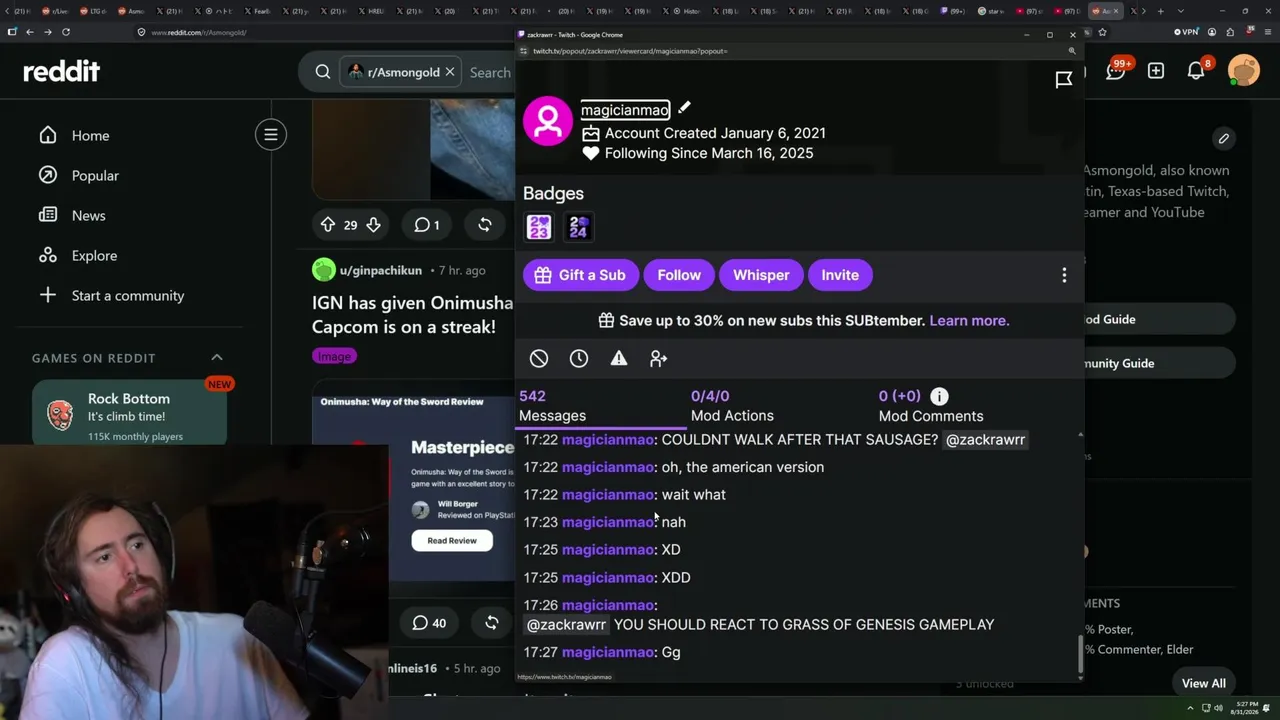Image resolution: width=1280 pixels, height=720 pixels.
Task: Click @zackrawrr mention in sausage message
Action: [x=985, y=440]
